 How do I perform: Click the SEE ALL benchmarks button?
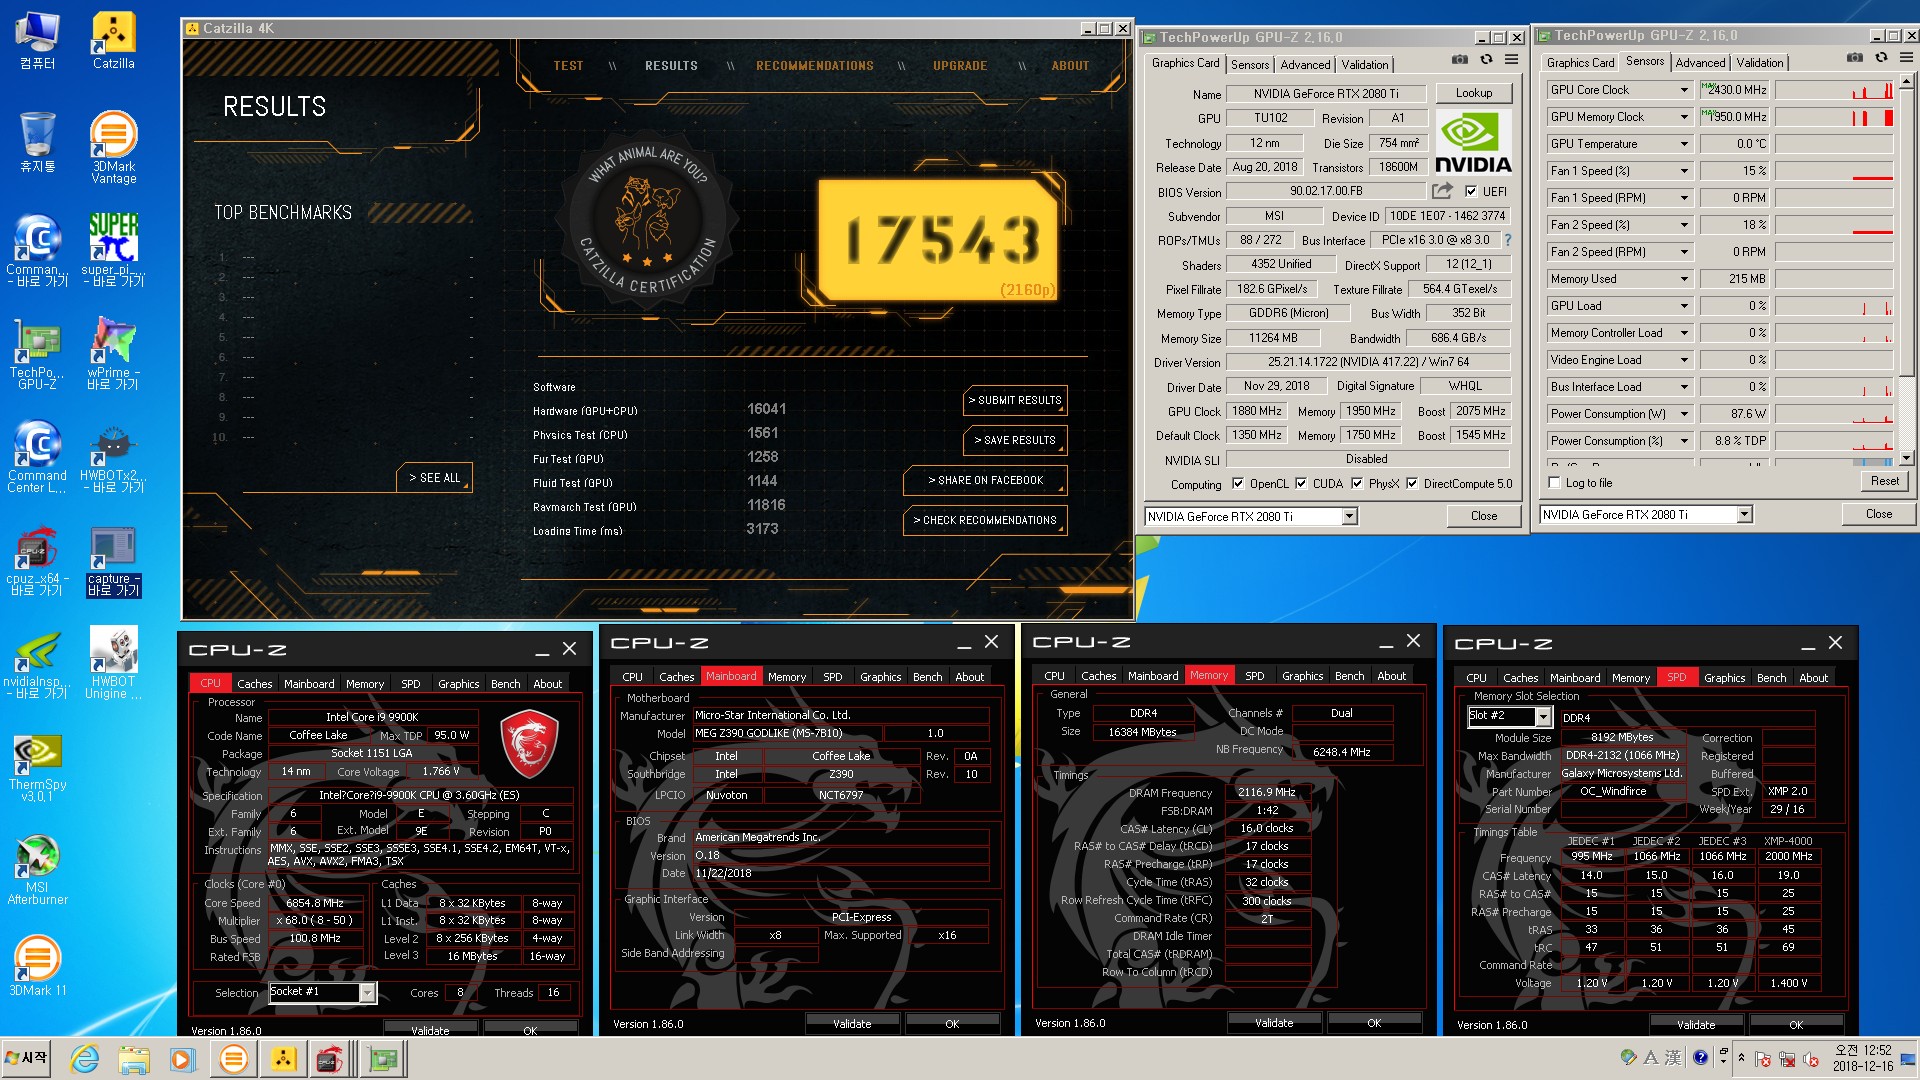tap(434, 478)
